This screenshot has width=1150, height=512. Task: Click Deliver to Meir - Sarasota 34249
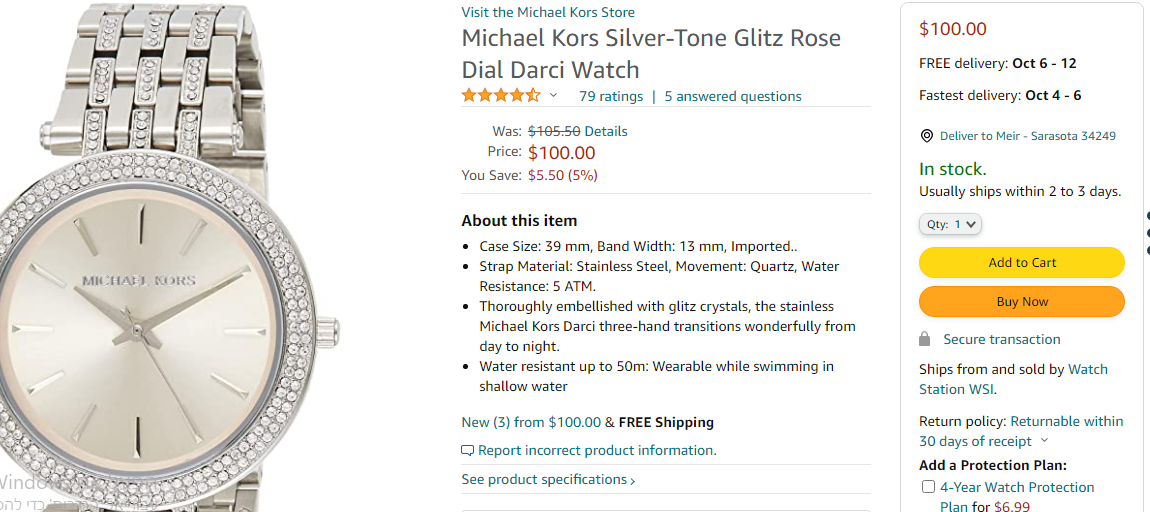1027,136
